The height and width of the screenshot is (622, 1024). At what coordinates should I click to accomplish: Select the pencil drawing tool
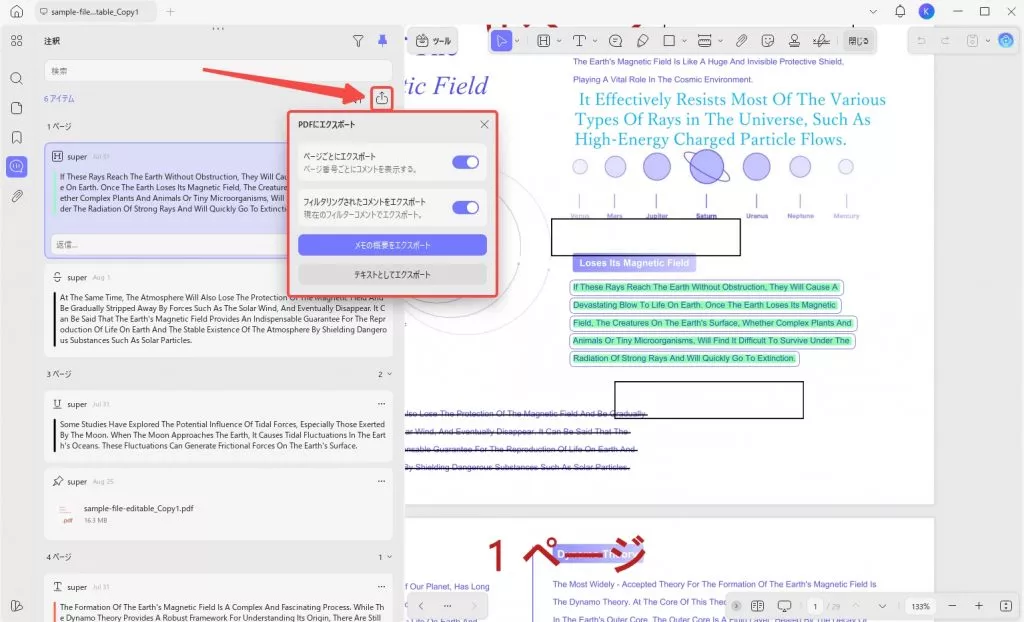click(643, 41)
